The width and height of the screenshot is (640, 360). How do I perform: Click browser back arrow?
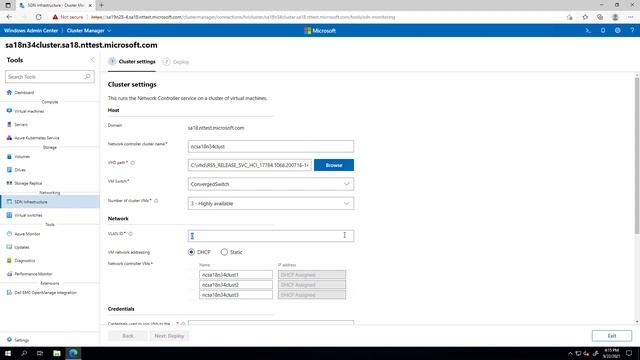click(x=9, y=17)
